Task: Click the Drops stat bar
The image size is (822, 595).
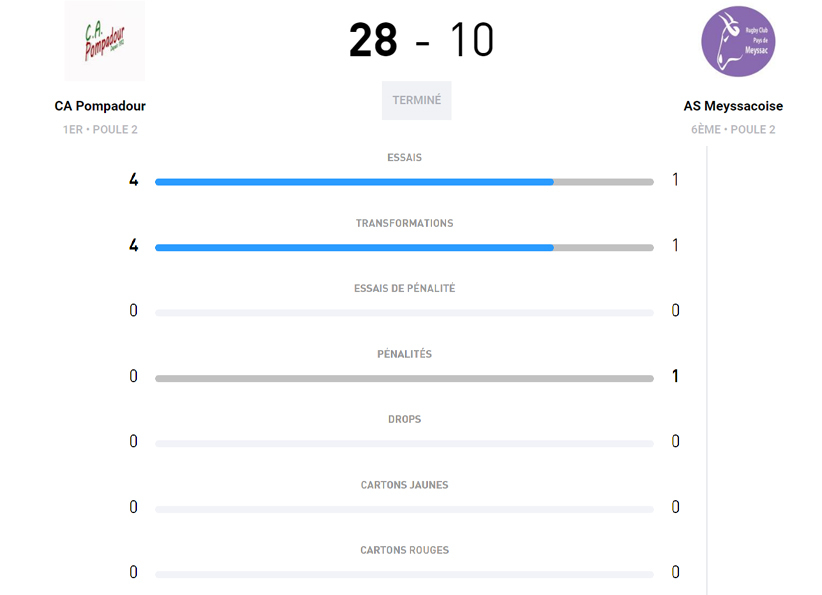Action: 404,443
